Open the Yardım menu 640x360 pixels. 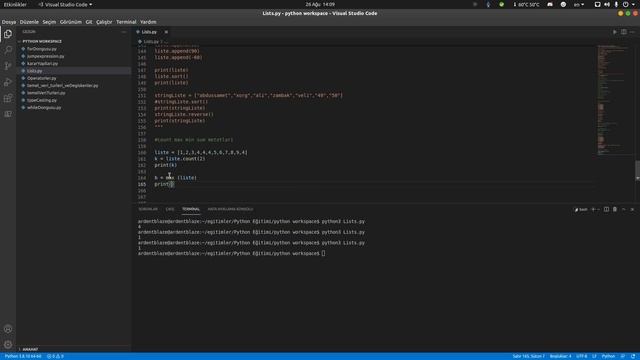(x=148, y=22)
